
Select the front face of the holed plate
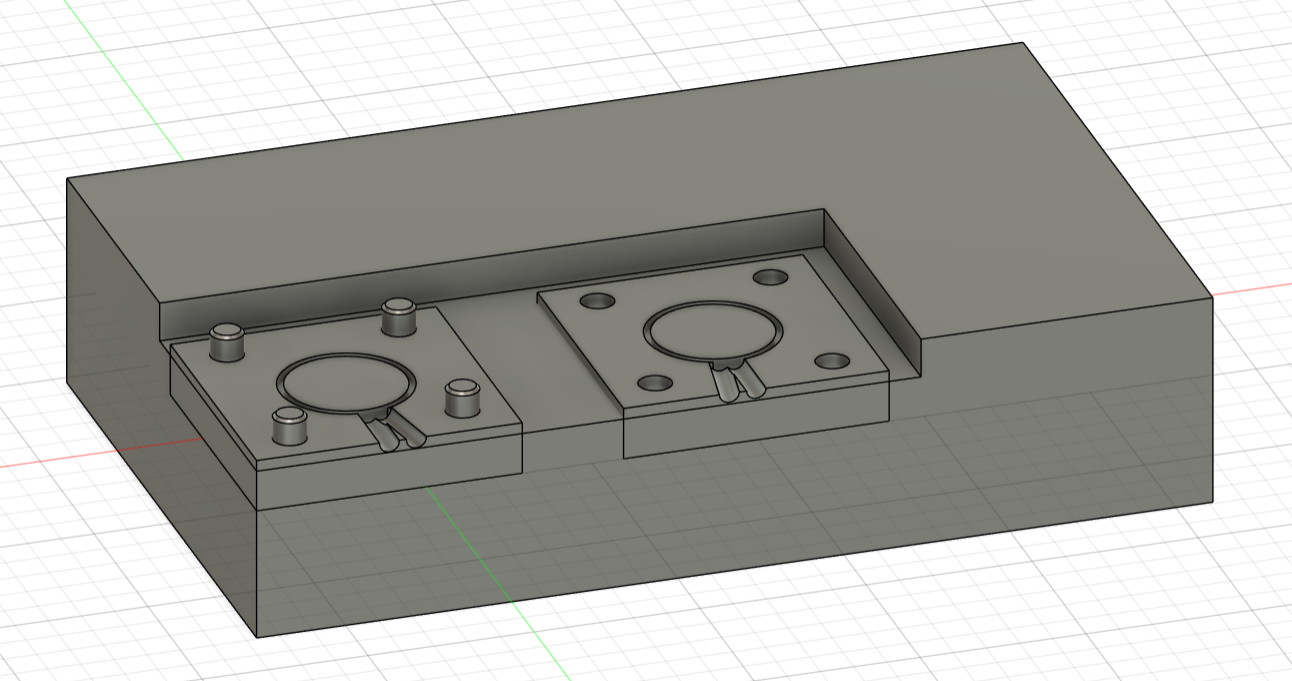pos(756,415)
